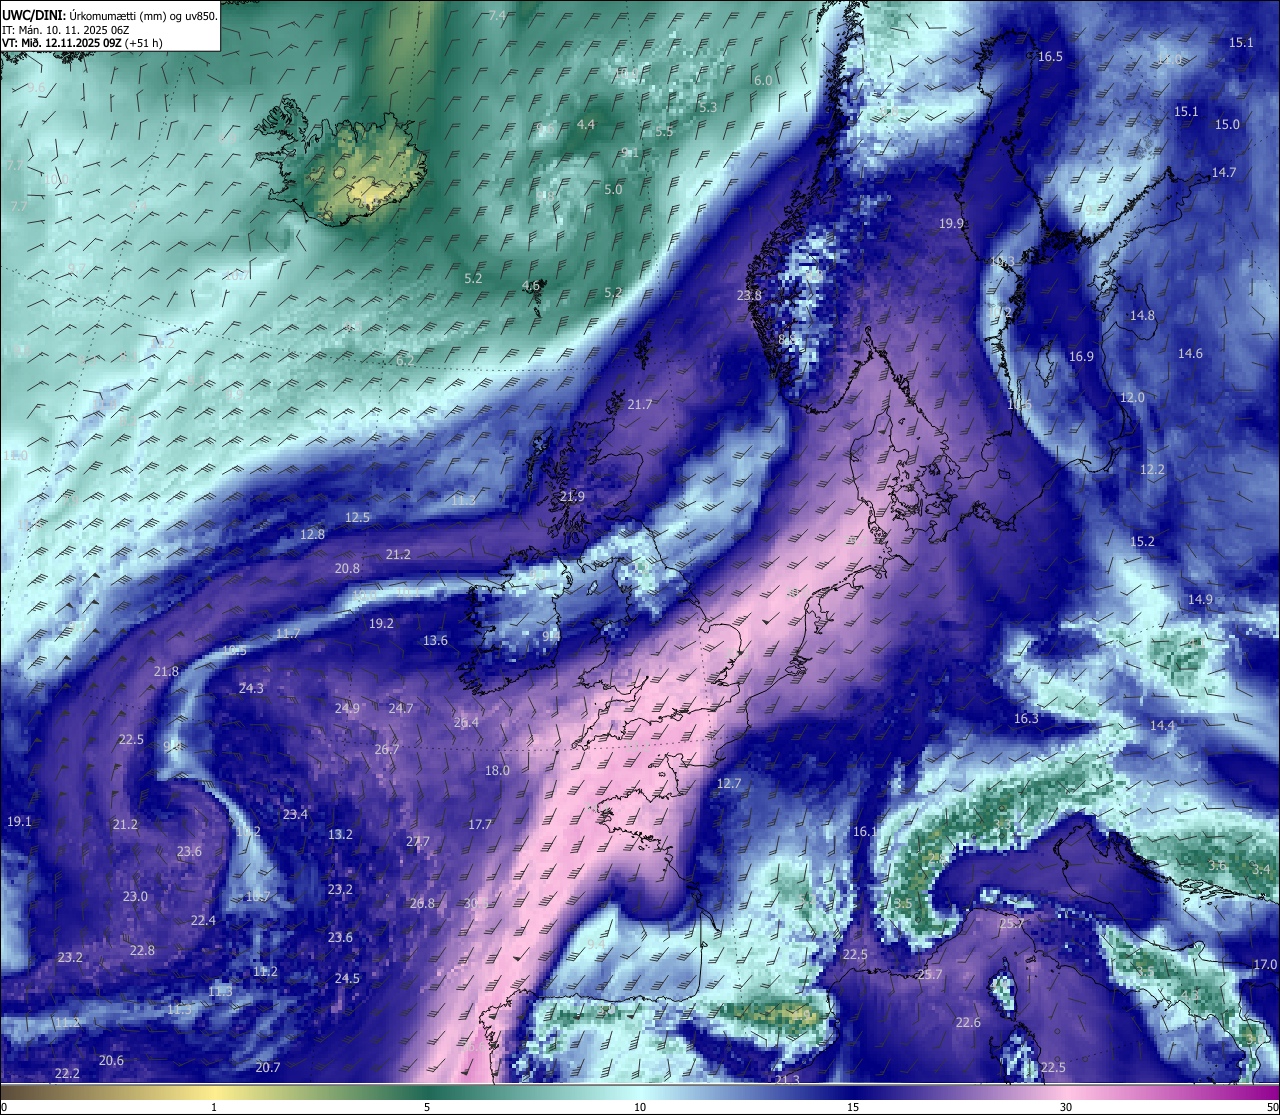Click the 17.0 value on the map
The image size is (1280, 1115).
tap(1265, 965)
